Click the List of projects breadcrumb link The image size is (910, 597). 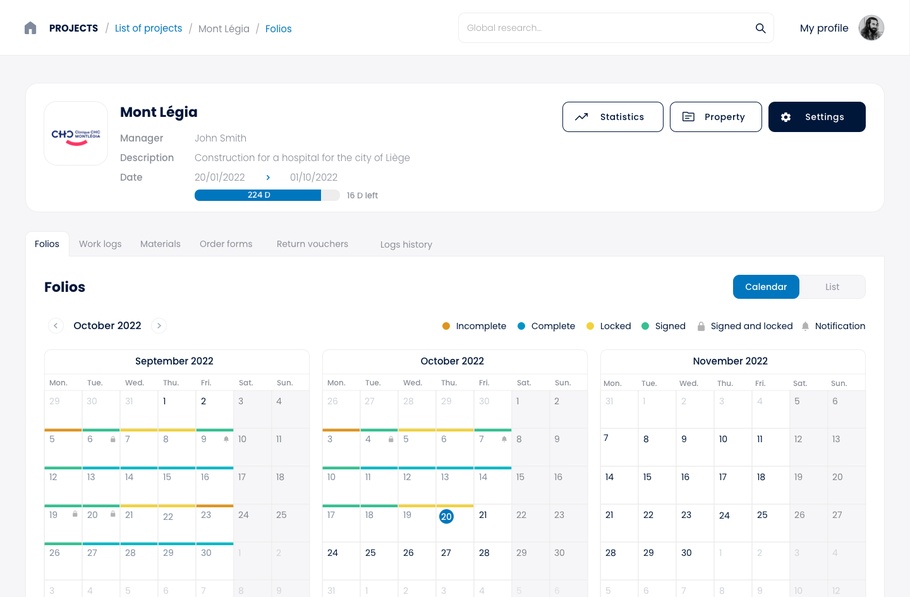pos(148,28)
